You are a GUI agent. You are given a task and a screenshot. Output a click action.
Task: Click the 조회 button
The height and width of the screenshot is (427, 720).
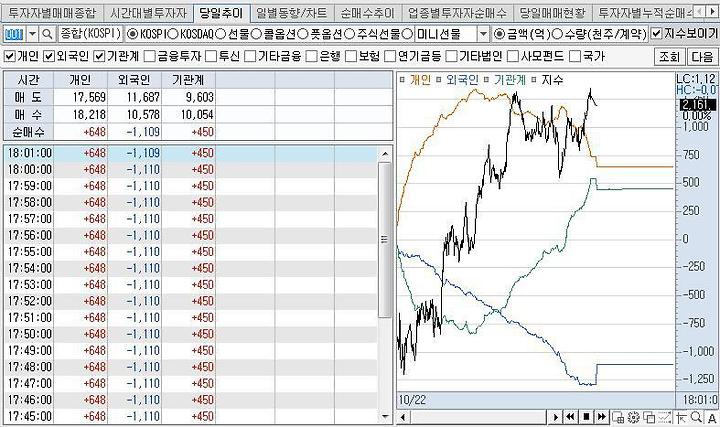669,57
